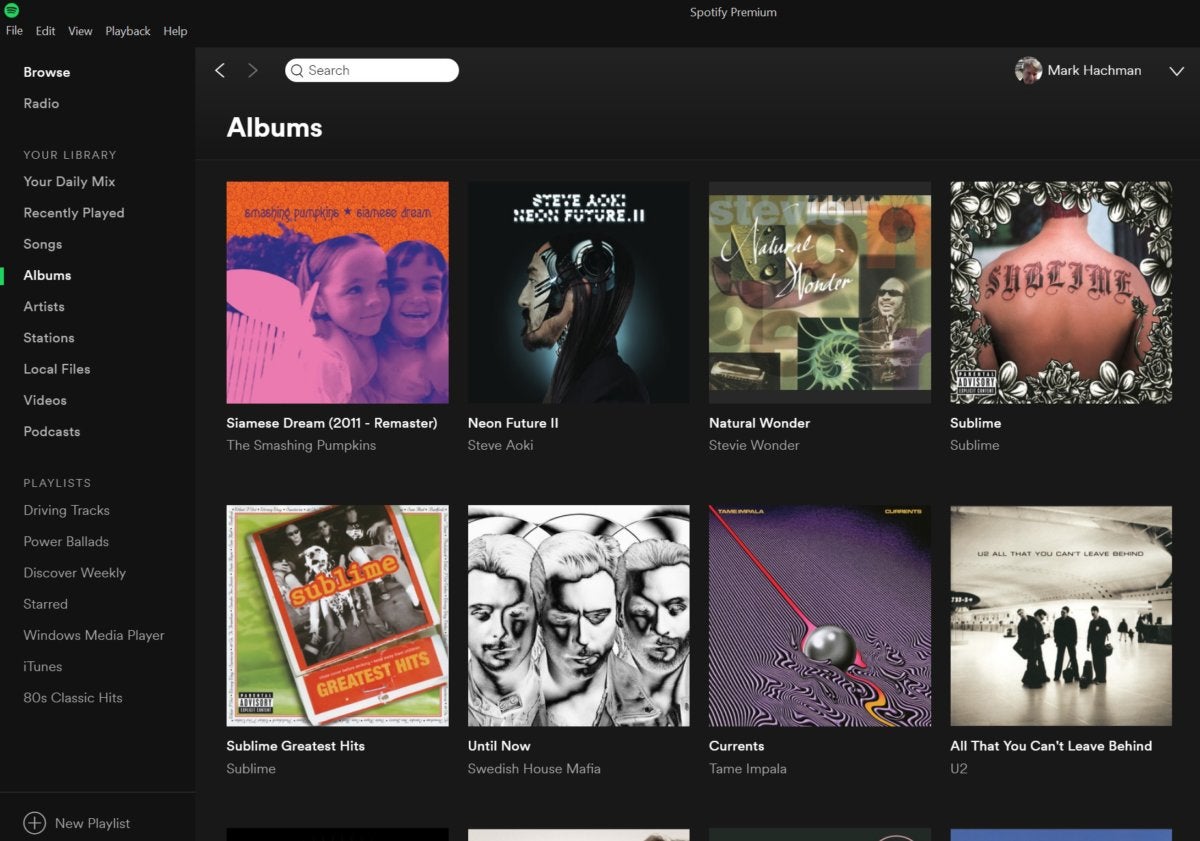Open the Edit menu
The height and width of the screenshot is (841, 1200).
(46, 31)
